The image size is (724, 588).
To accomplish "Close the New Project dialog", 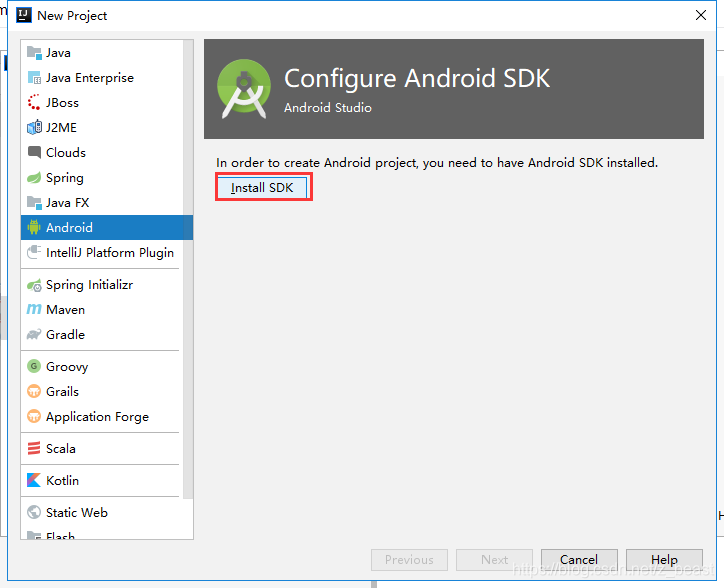I will (x=701, y=15).
